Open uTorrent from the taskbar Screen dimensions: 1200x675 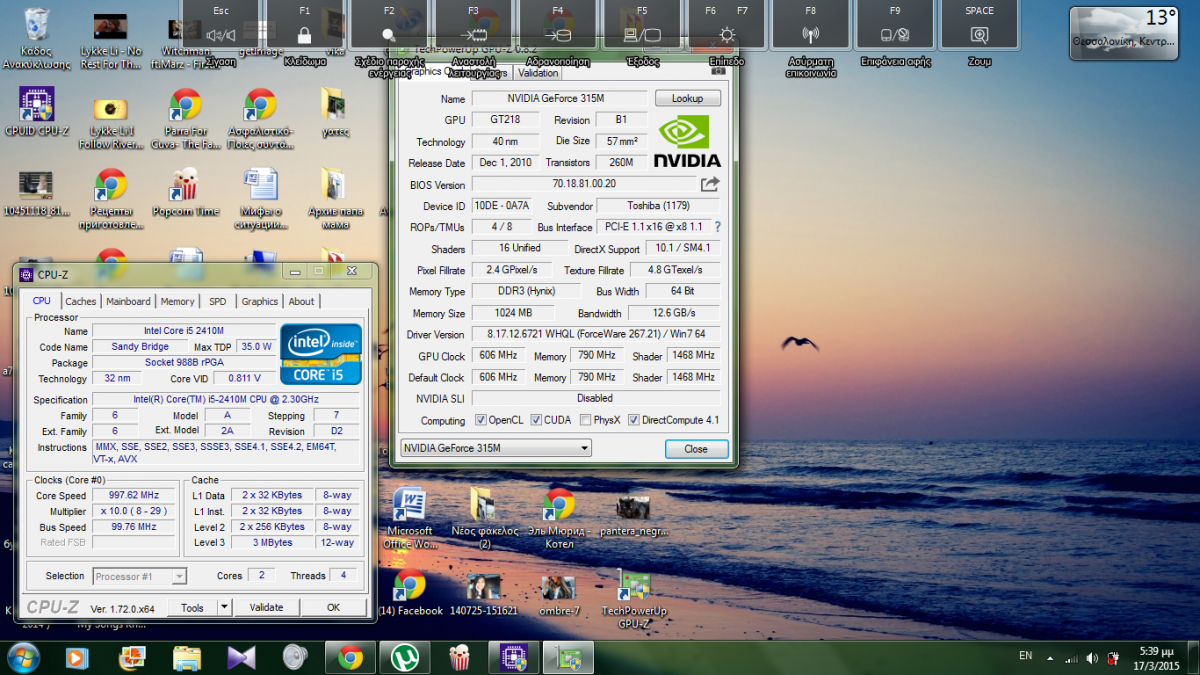point(404,657)
